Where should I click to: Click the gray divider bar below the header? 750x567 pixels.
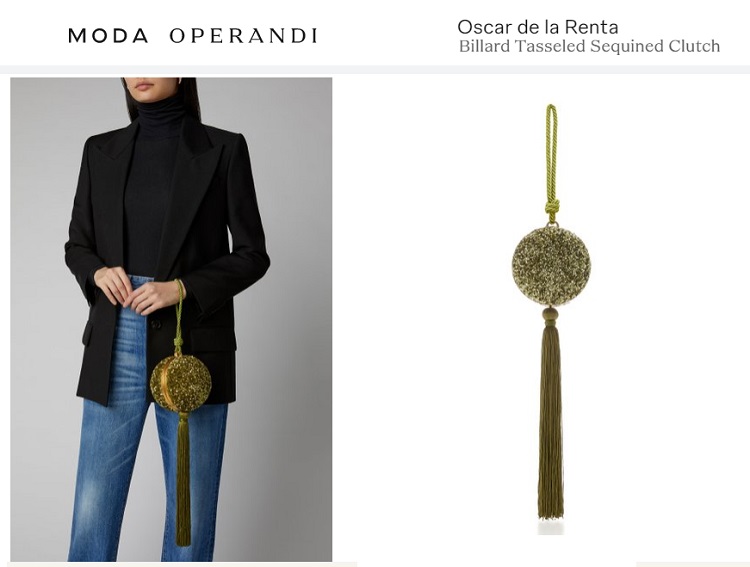pos(375,70)
